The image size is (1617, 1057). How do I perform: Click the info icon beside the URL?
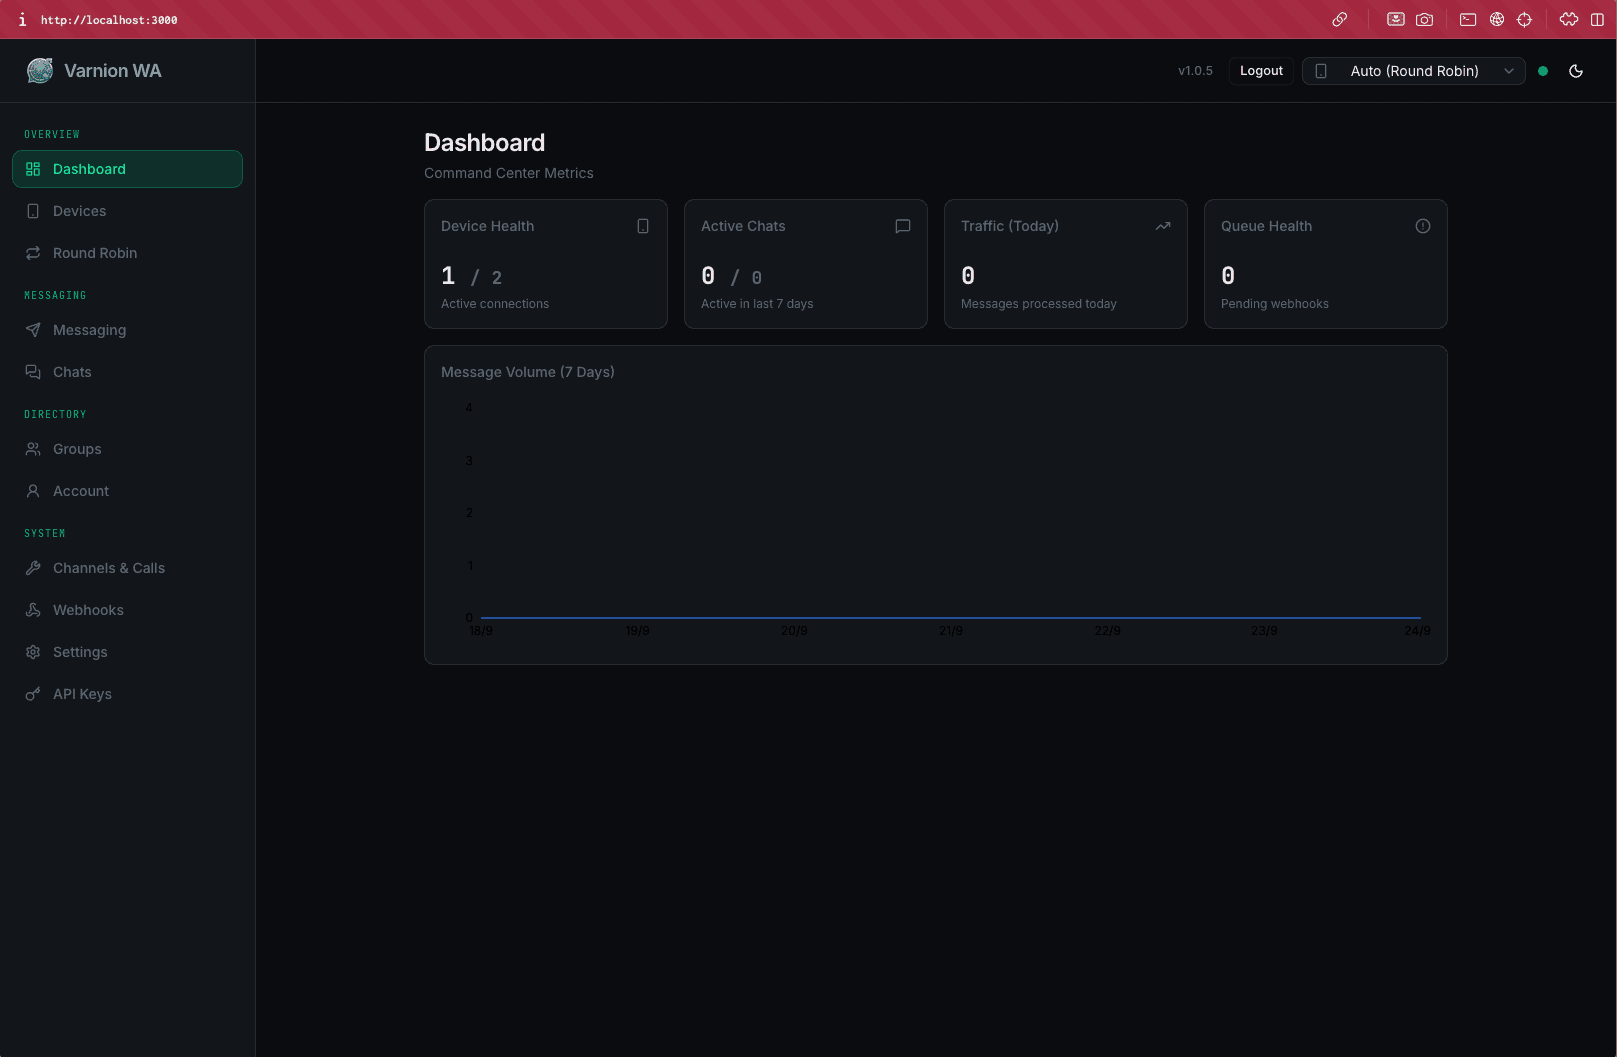point(22,20)
